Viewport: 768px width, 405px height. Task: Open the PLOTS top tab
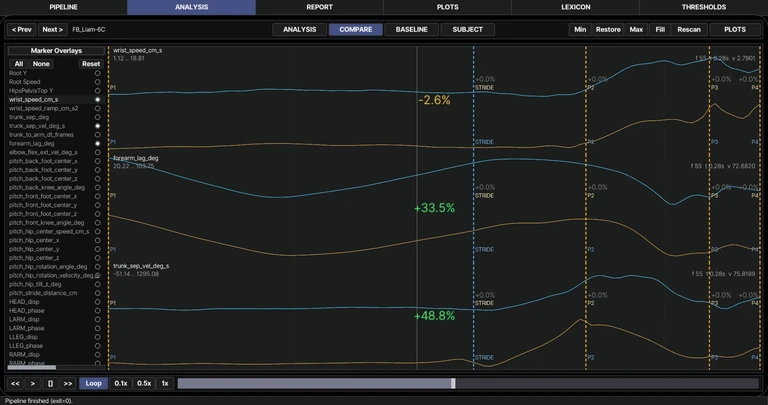(x=447, y=7)
